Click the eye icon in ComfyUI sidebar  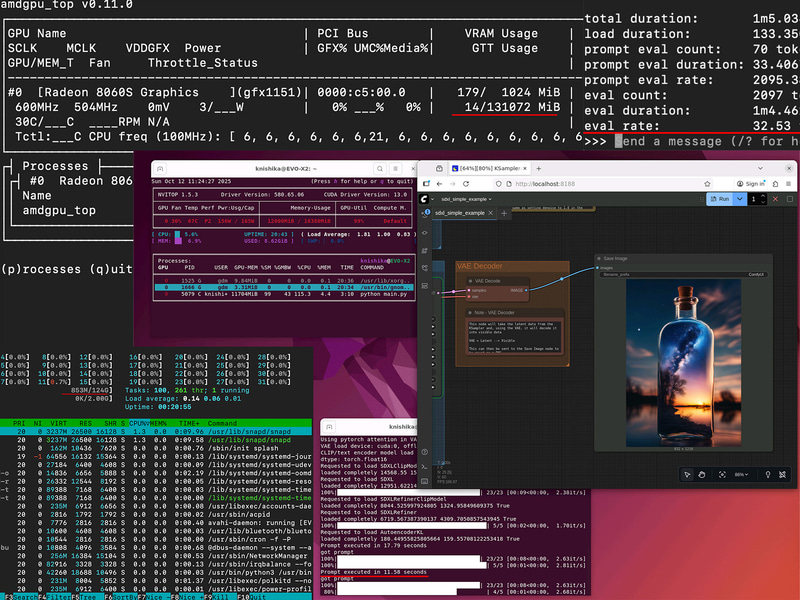coord(424,233)
